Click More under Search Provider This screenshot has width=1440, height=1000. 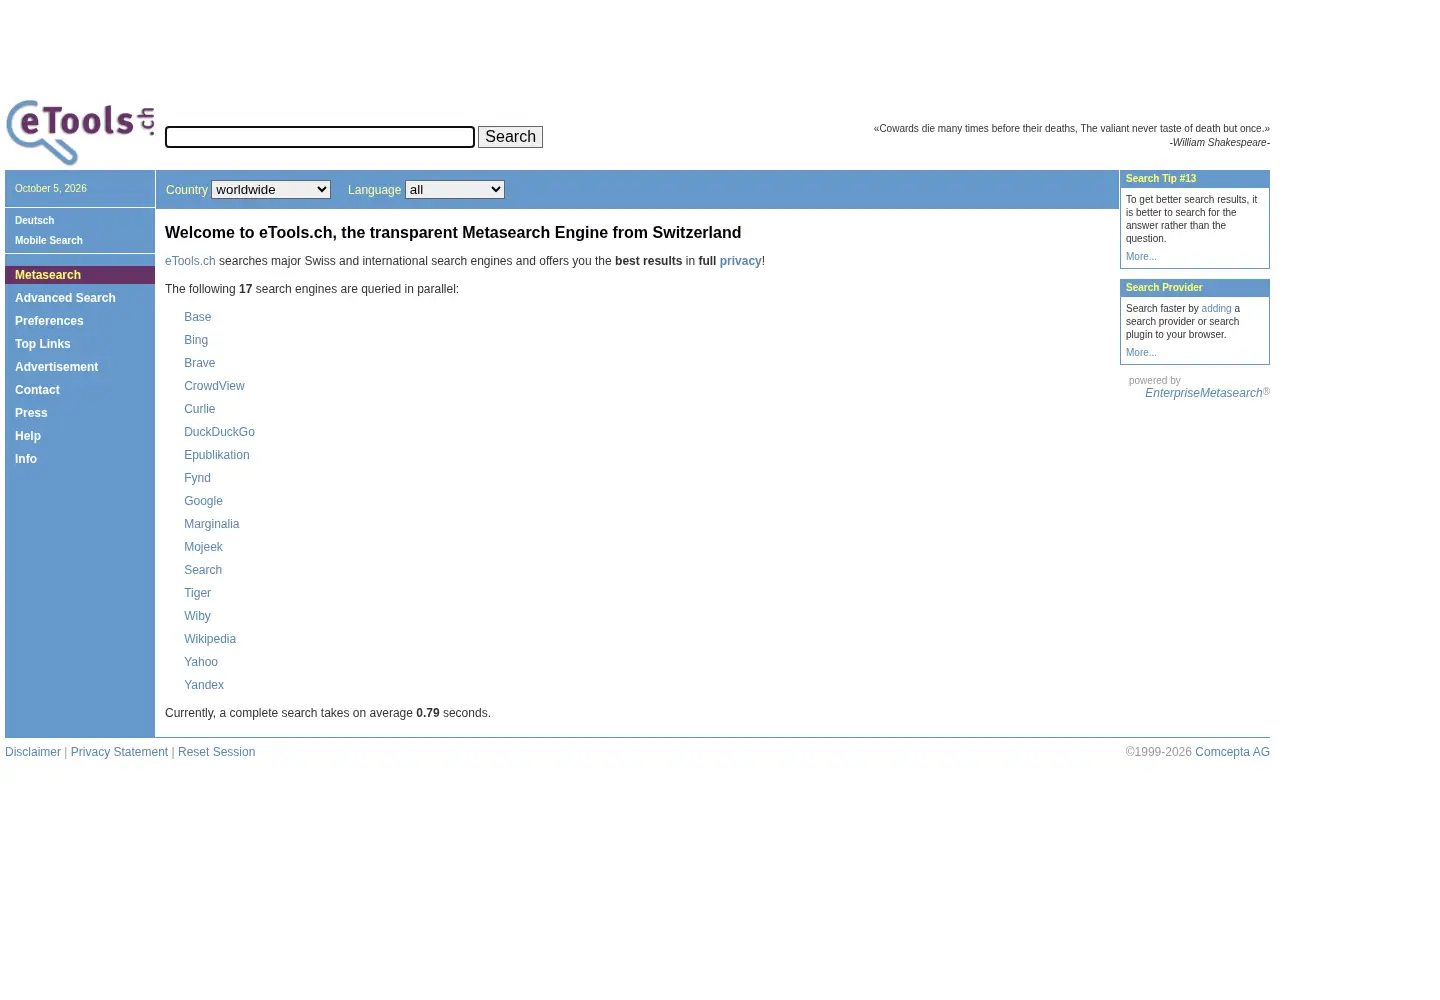(1141, 353)
